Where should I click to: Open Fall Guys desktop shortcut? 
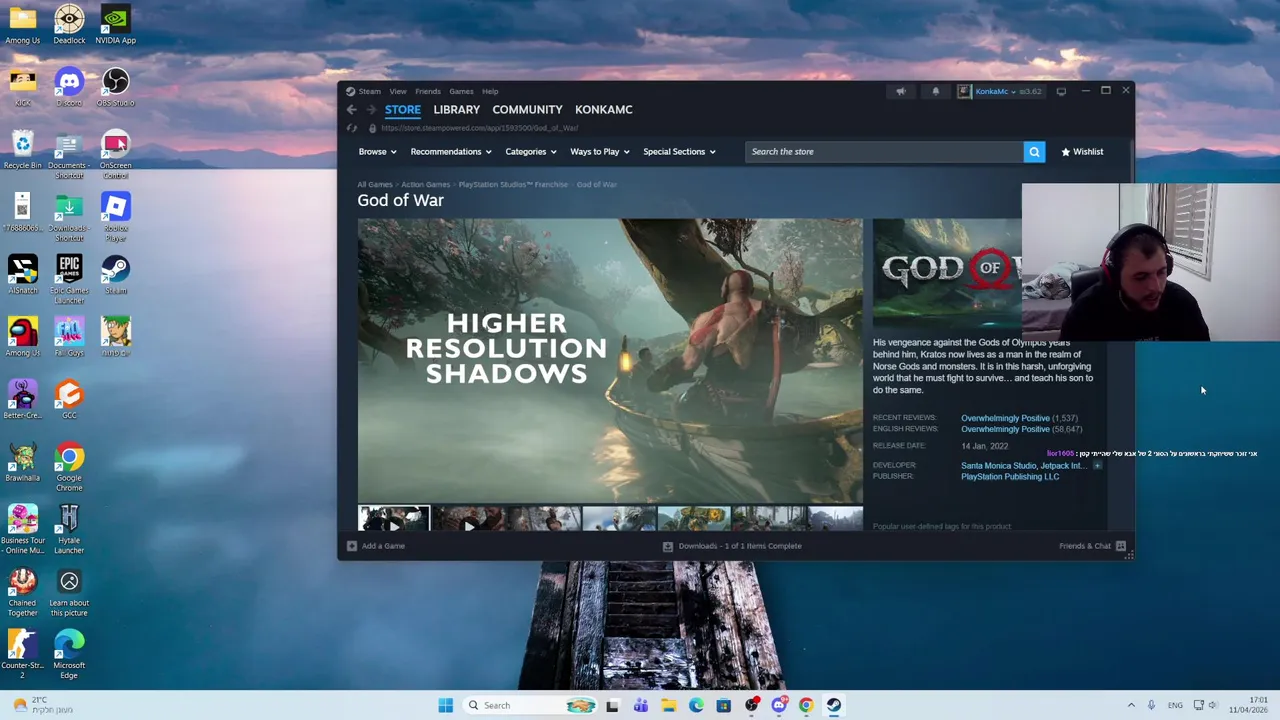(x=69, y=337)
